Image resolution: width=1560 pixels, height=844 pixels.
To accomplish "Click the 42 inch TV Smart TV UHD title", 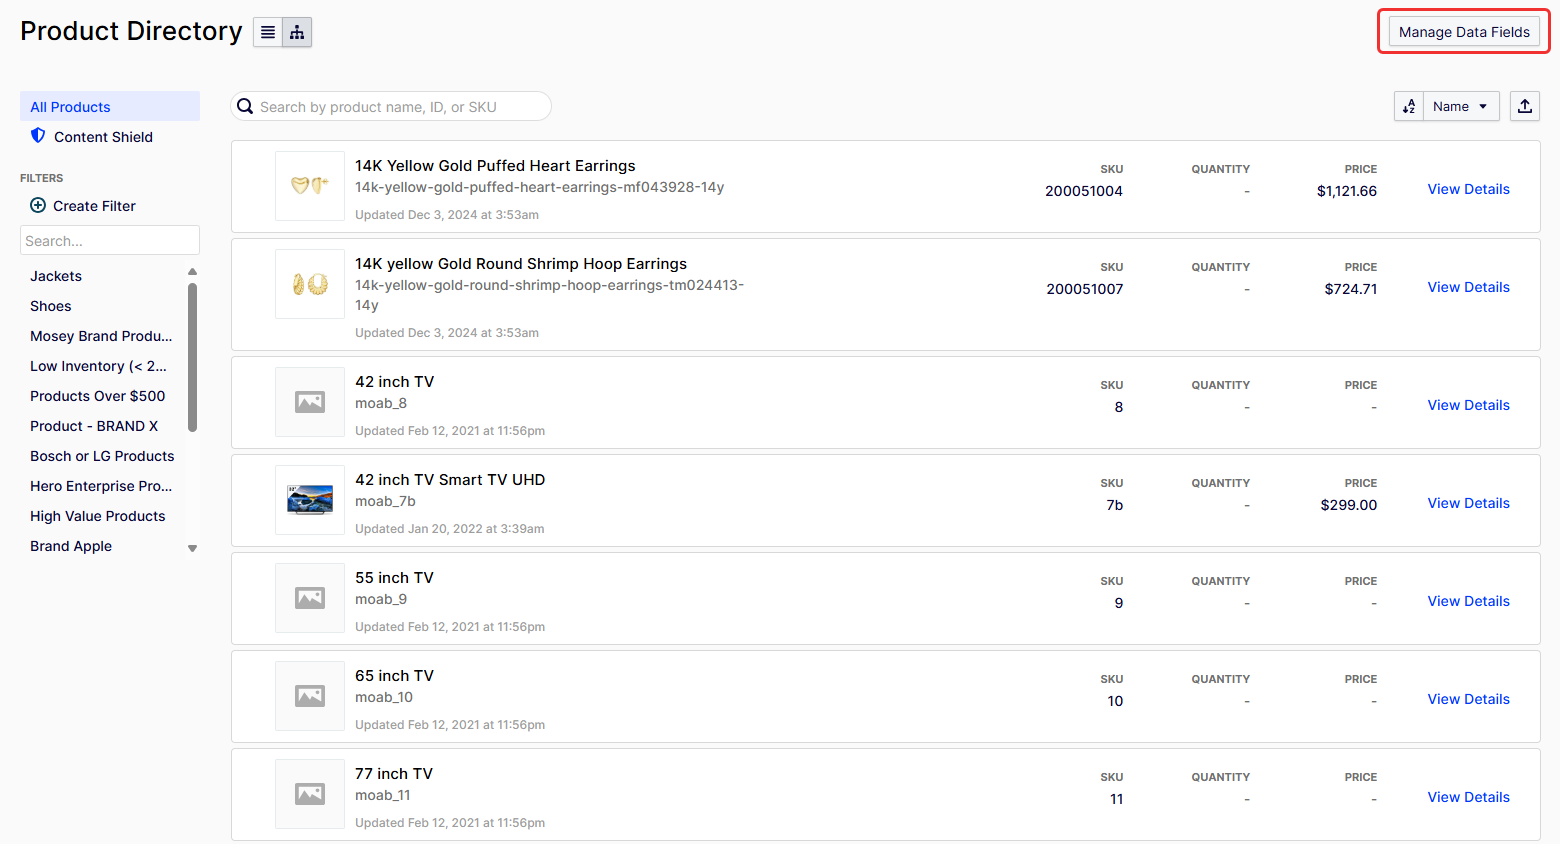I will [450, 480].
